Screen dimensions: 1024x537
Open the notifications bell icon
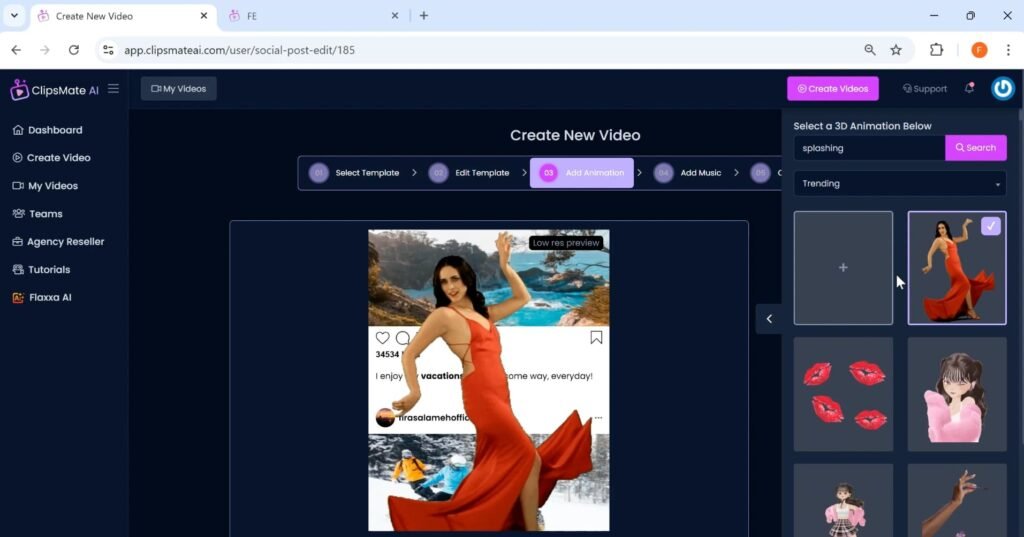969,88
